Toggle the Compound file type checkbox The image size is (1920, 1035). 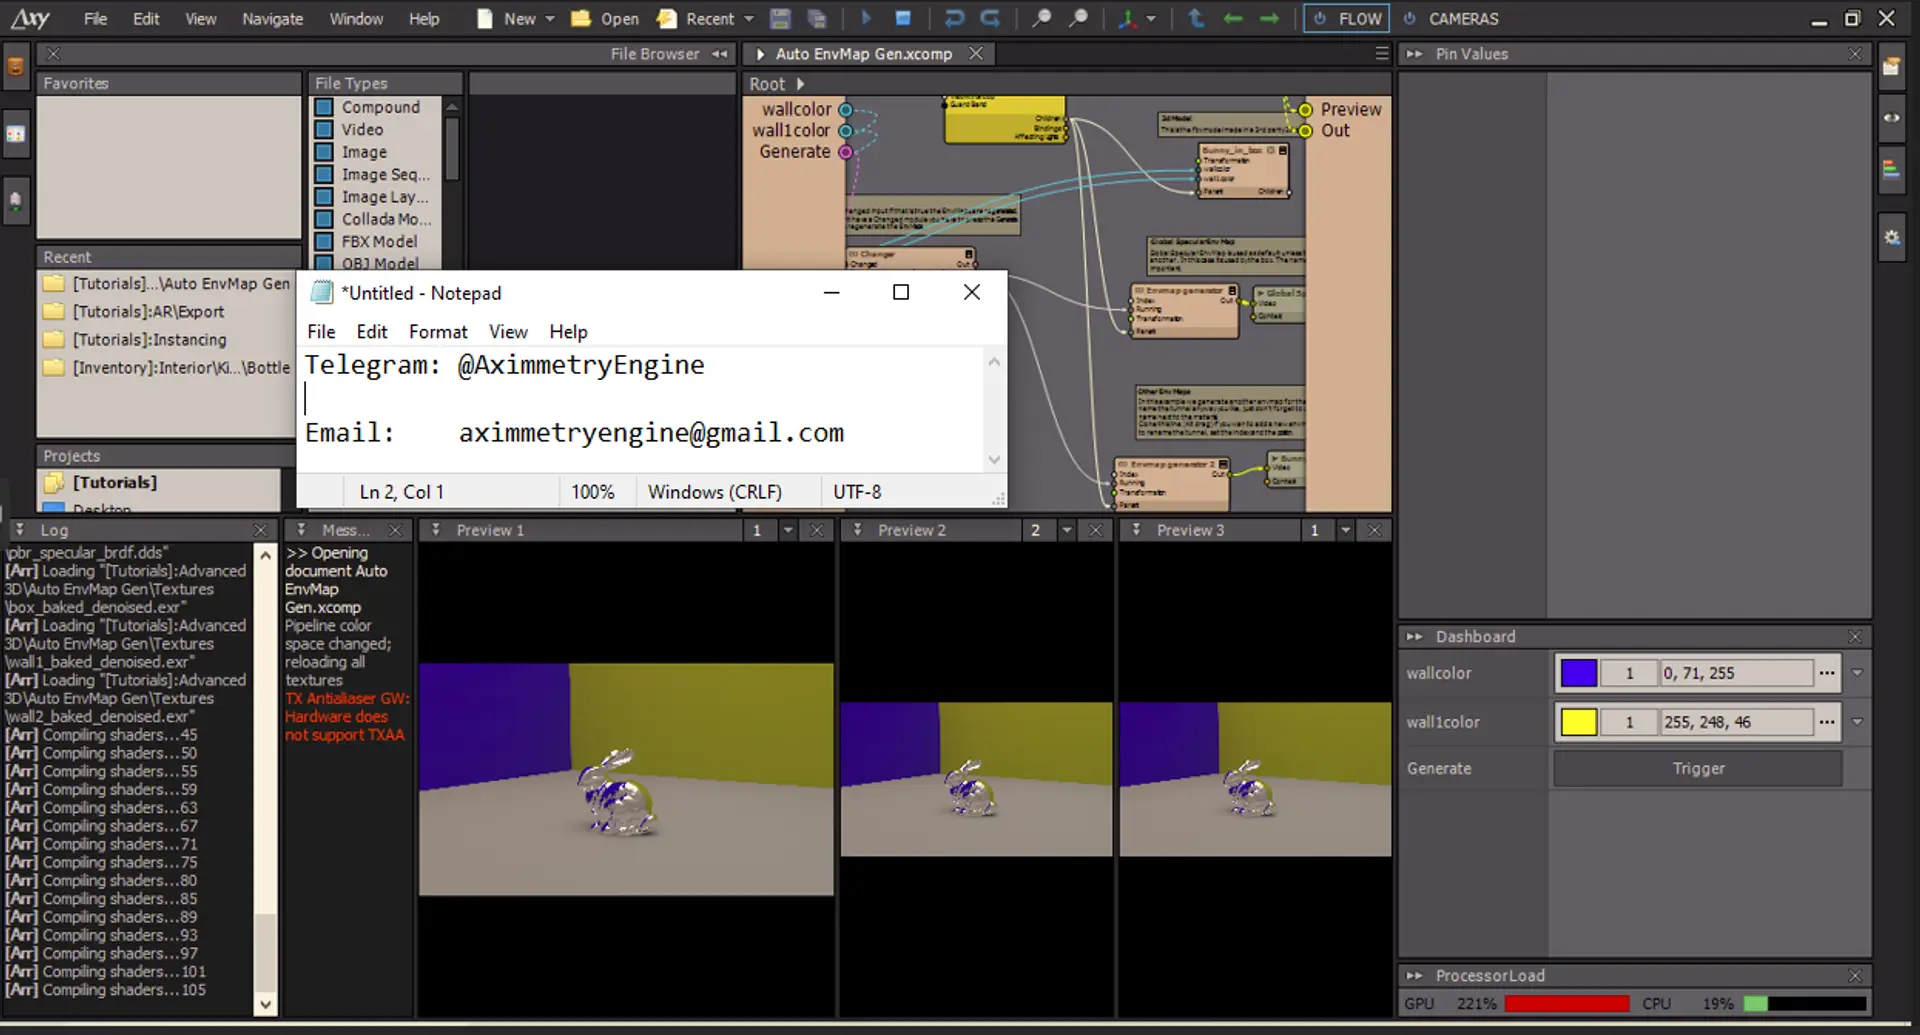coord(324,107)
